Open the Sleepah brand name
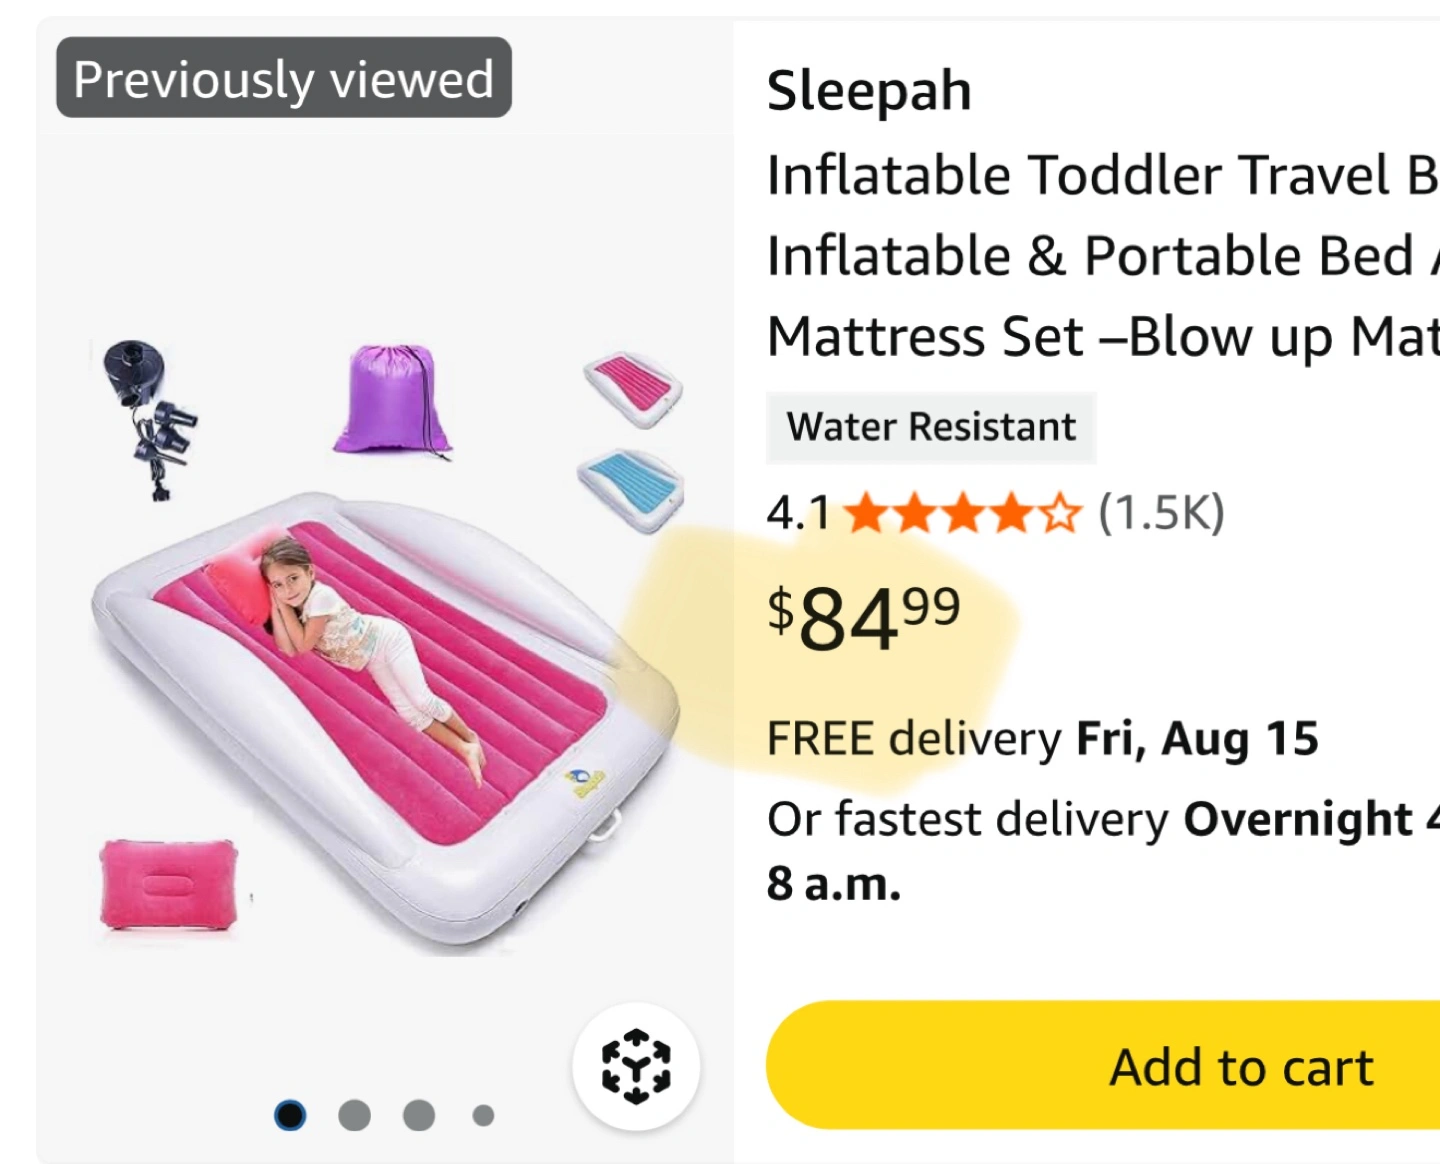 click(869, 92)
